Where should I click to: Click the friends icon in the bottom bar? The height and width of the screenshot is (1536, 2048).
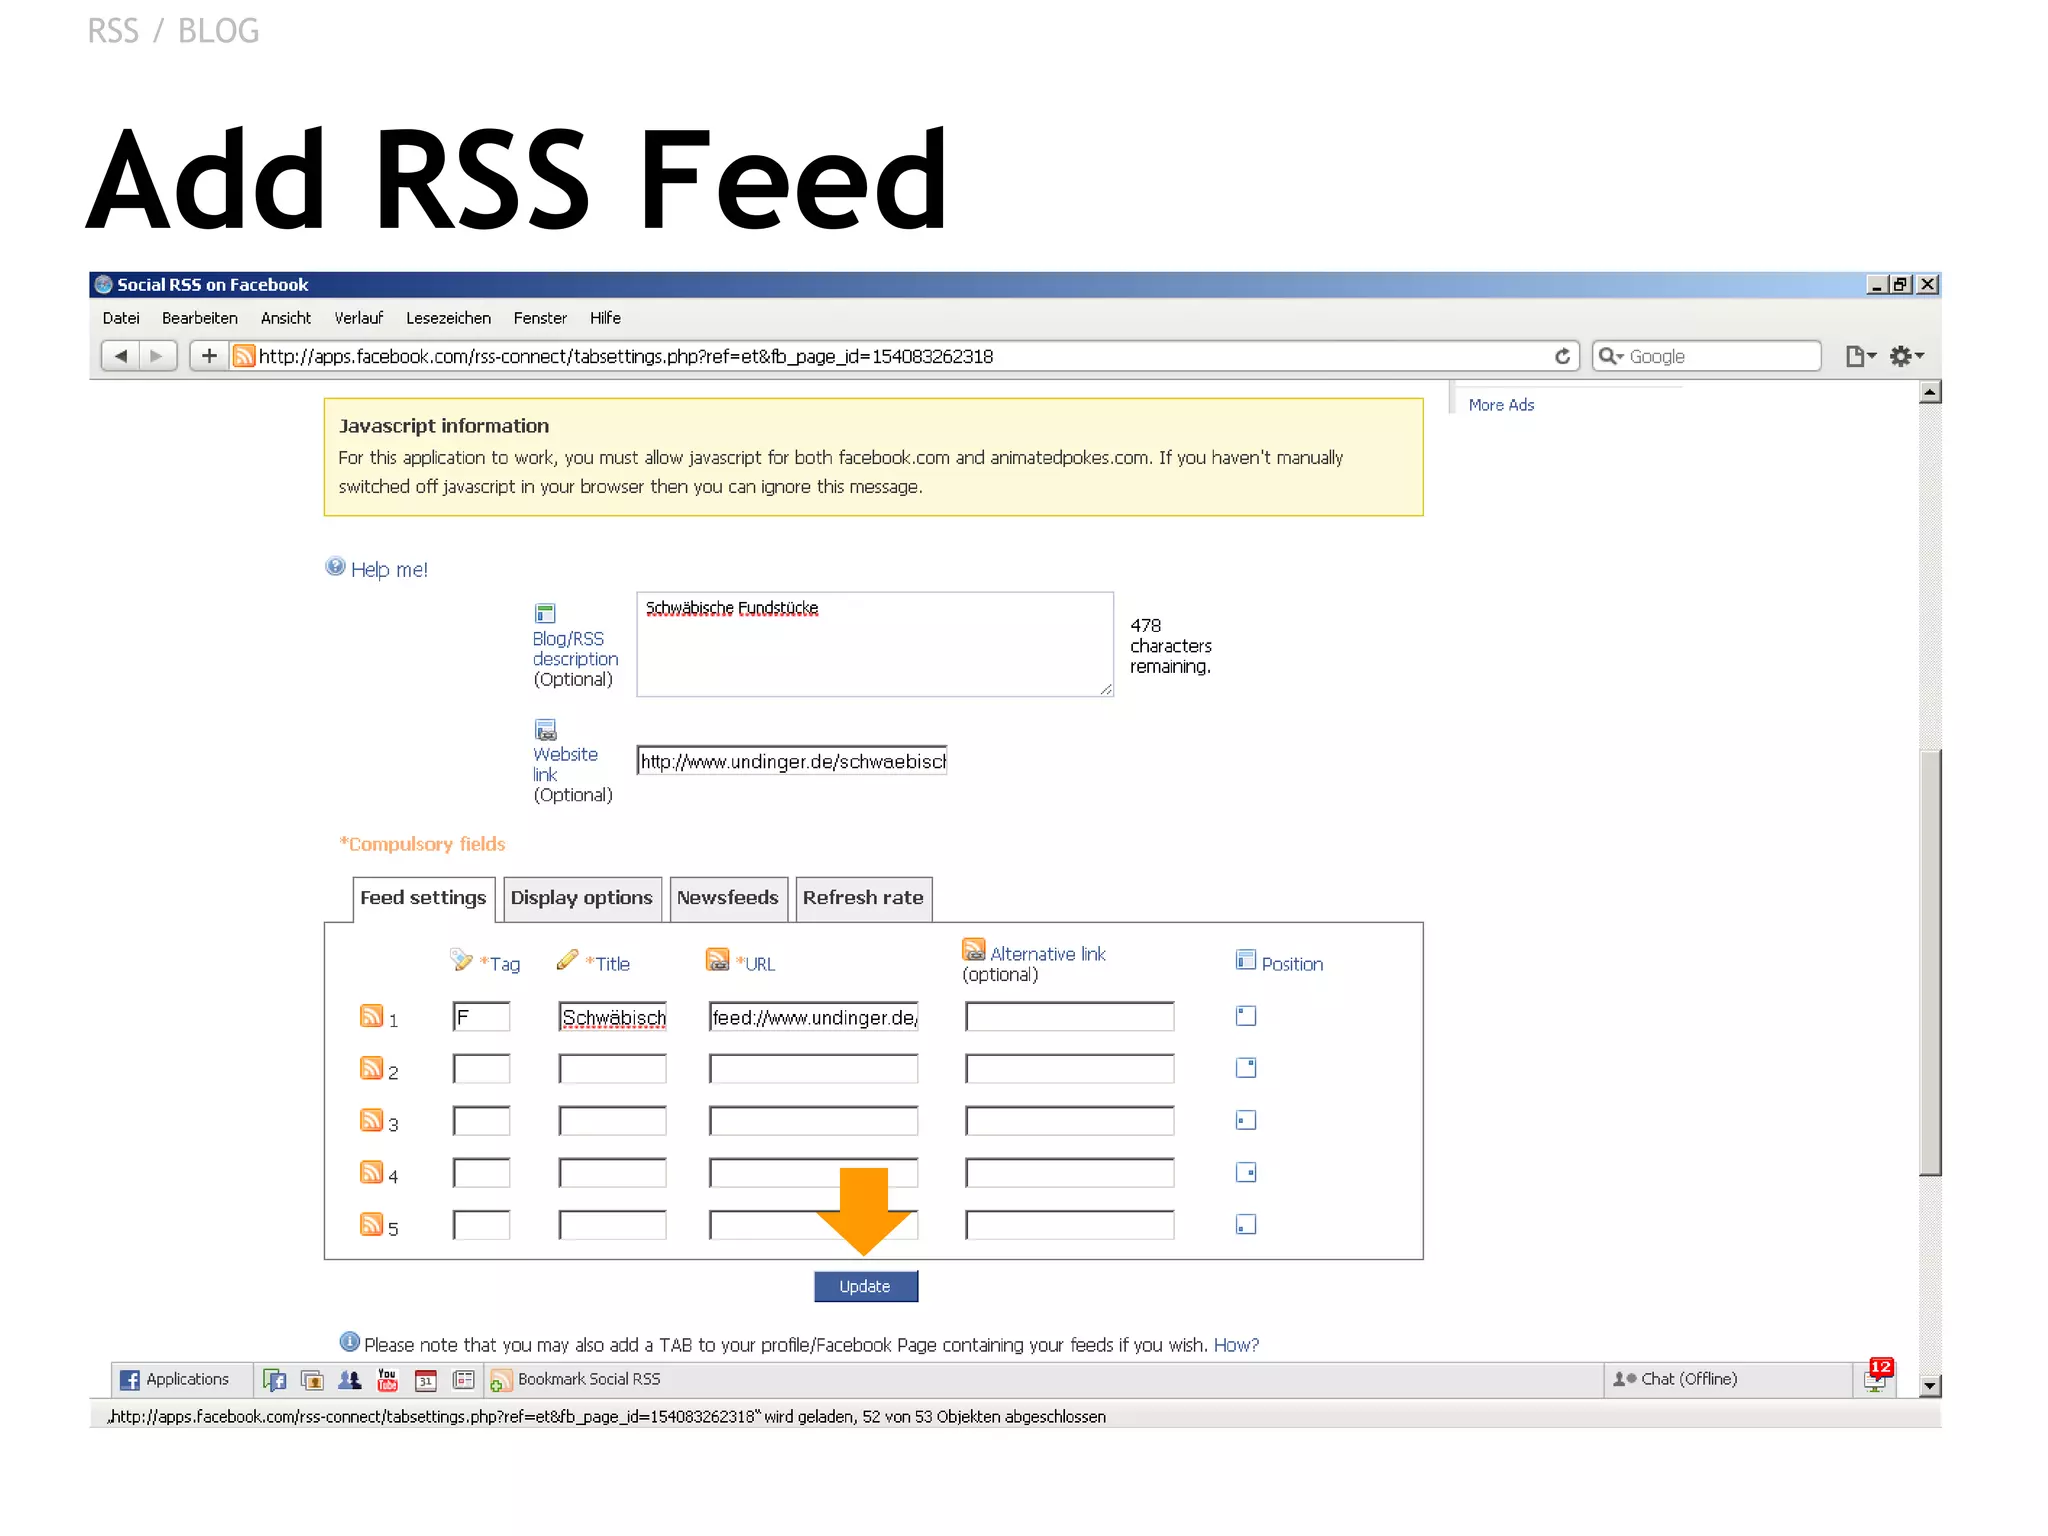(349, 1380)
